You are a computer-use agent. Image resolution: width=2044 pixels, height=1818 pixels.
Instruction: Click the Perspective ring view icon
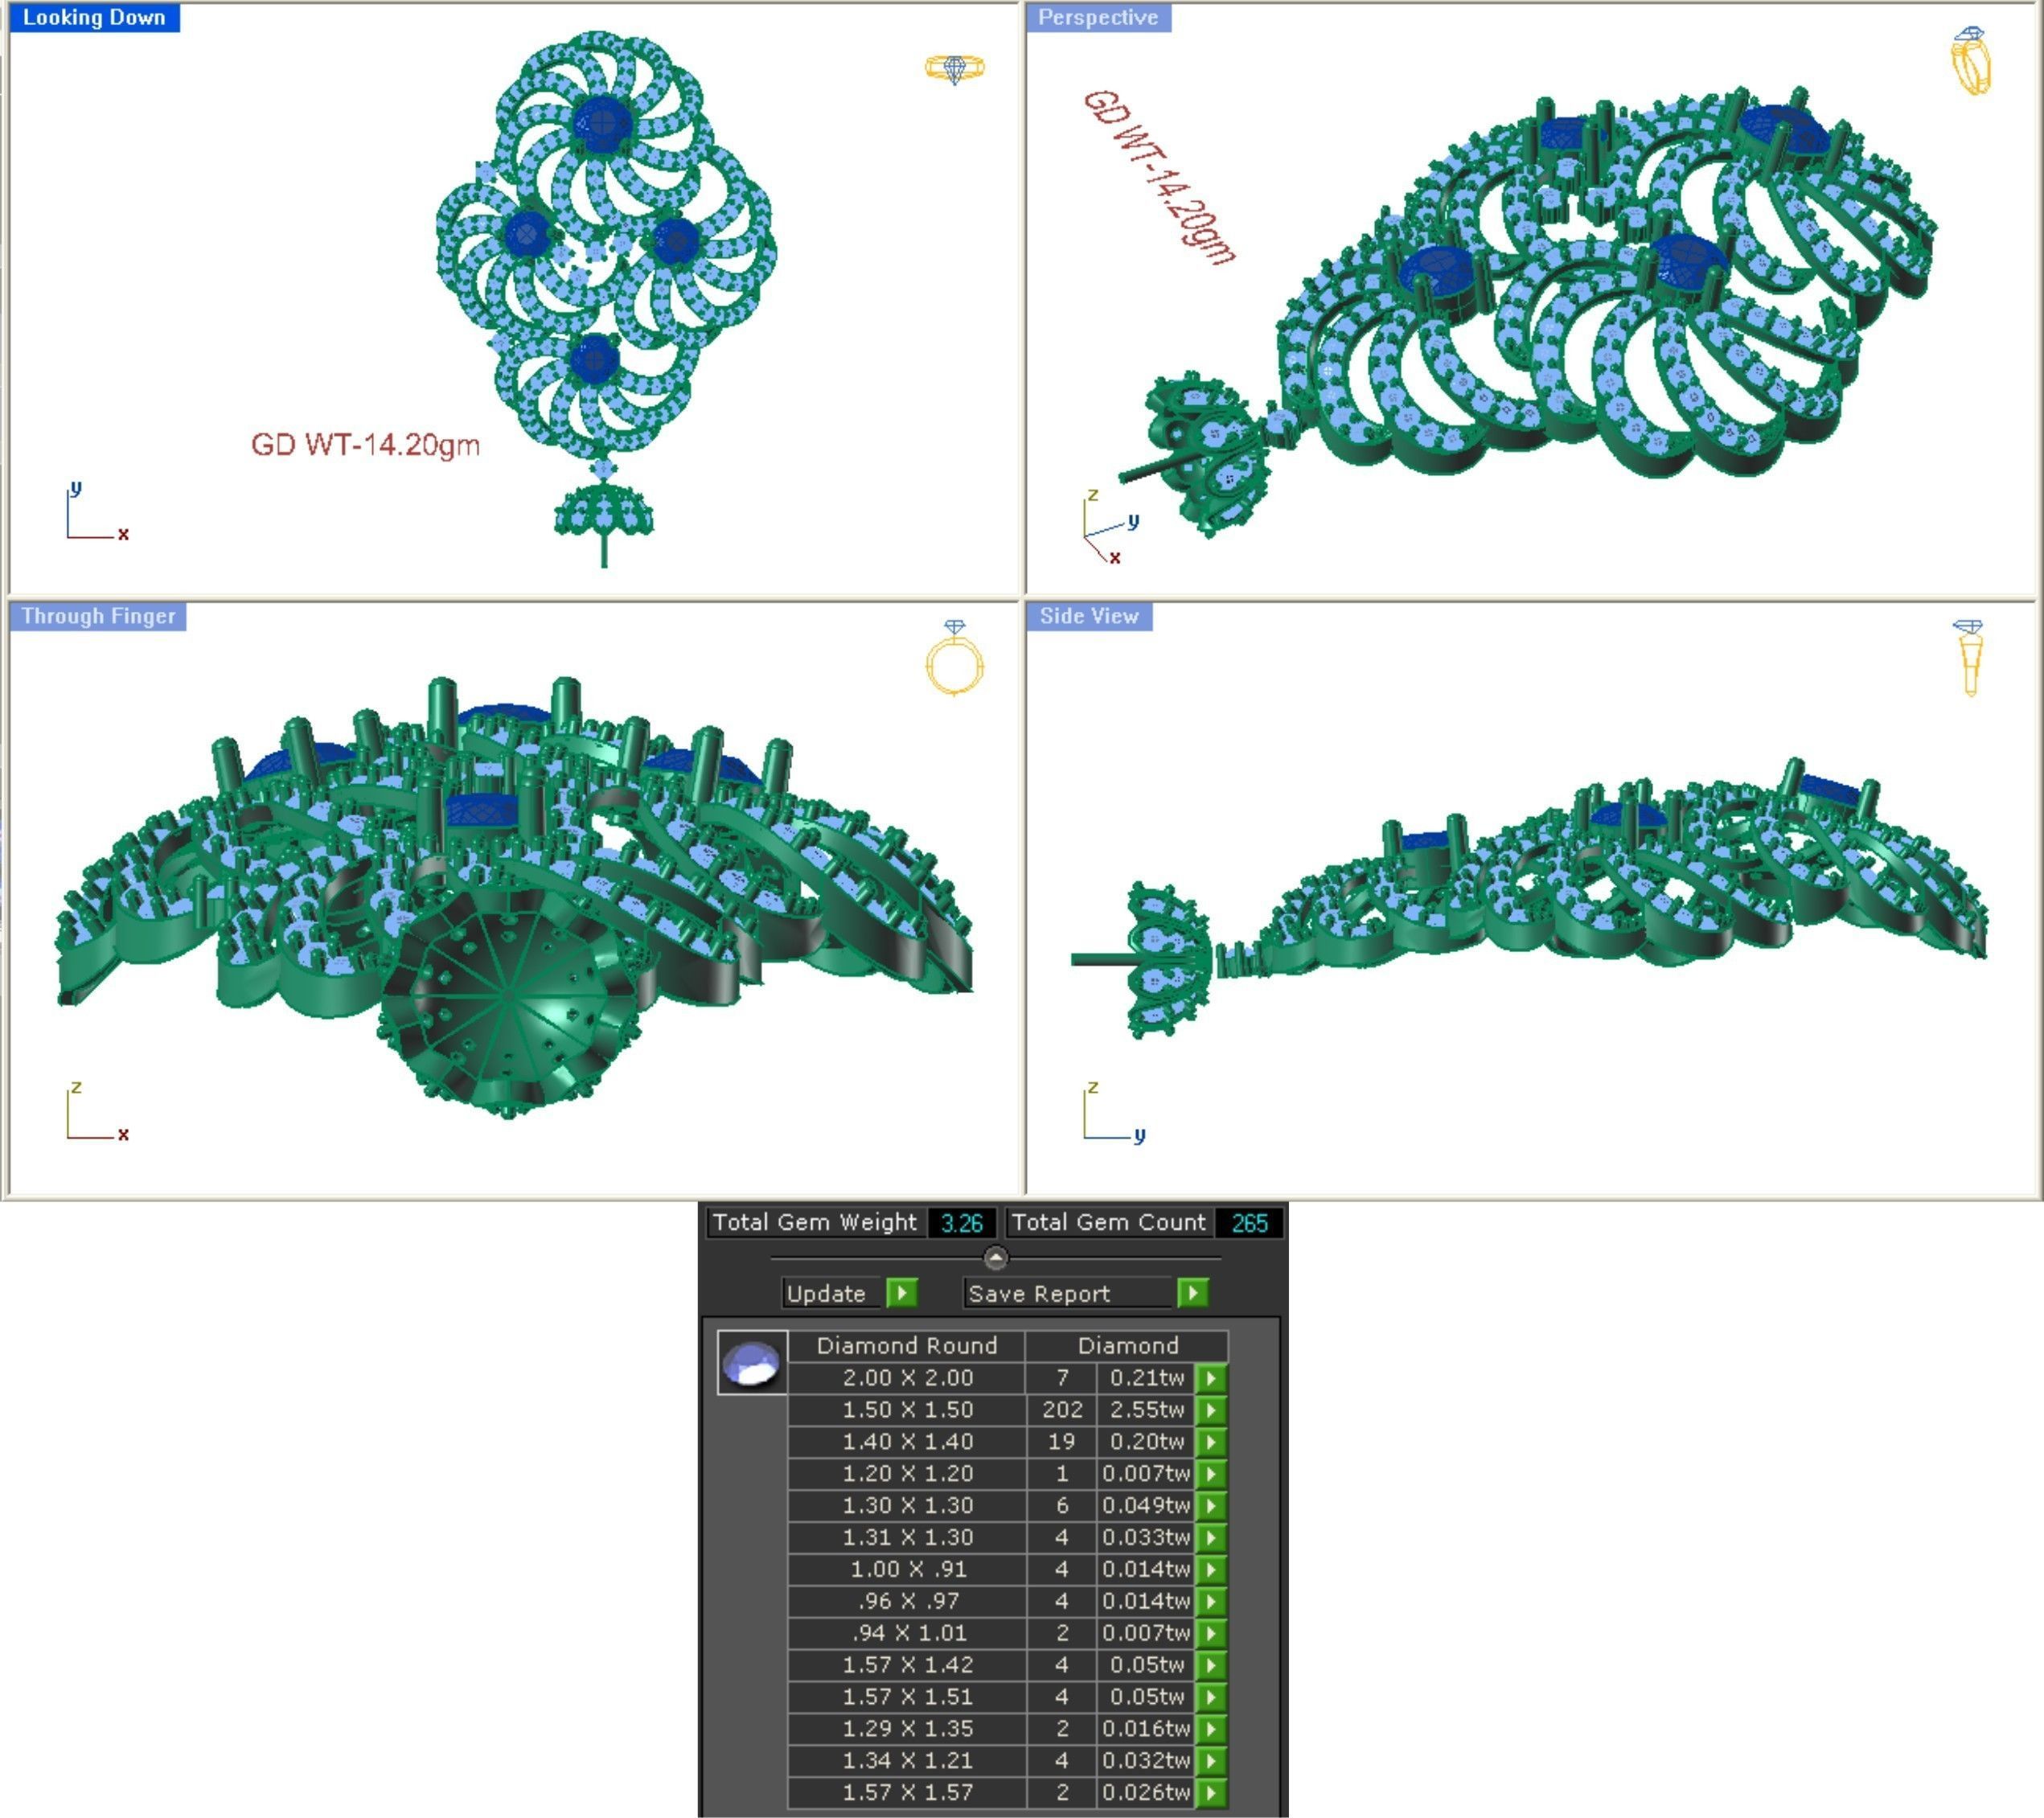[1971, 62]
